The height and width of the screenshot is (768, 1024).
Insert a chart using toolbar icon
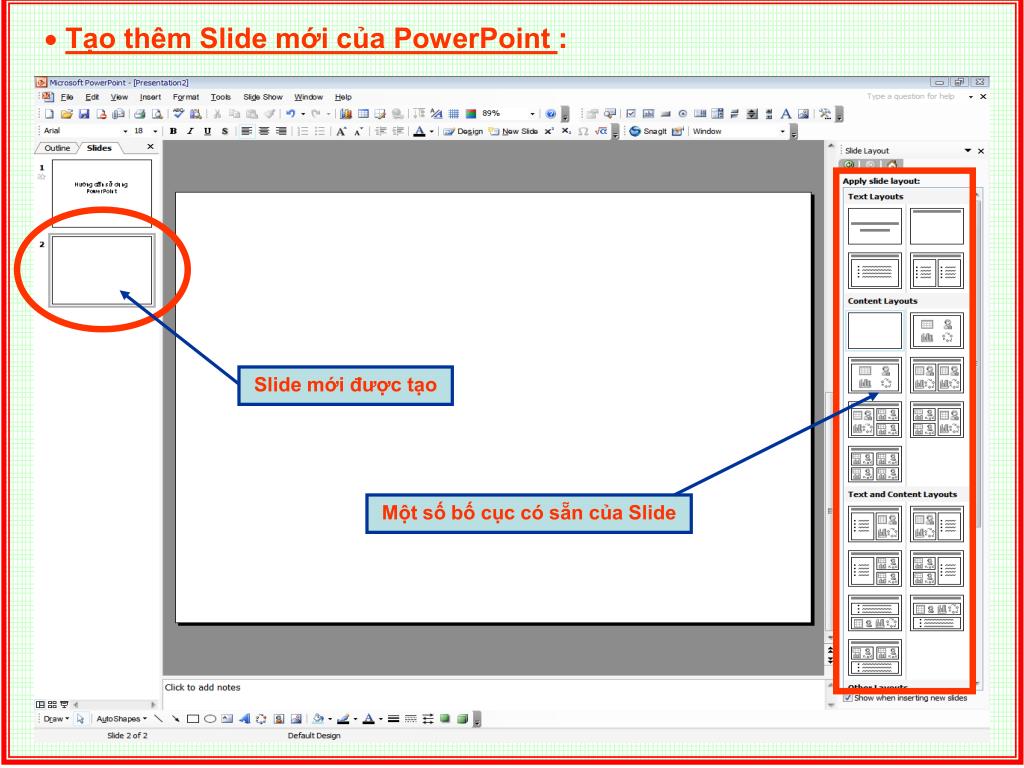click(345, 114)
